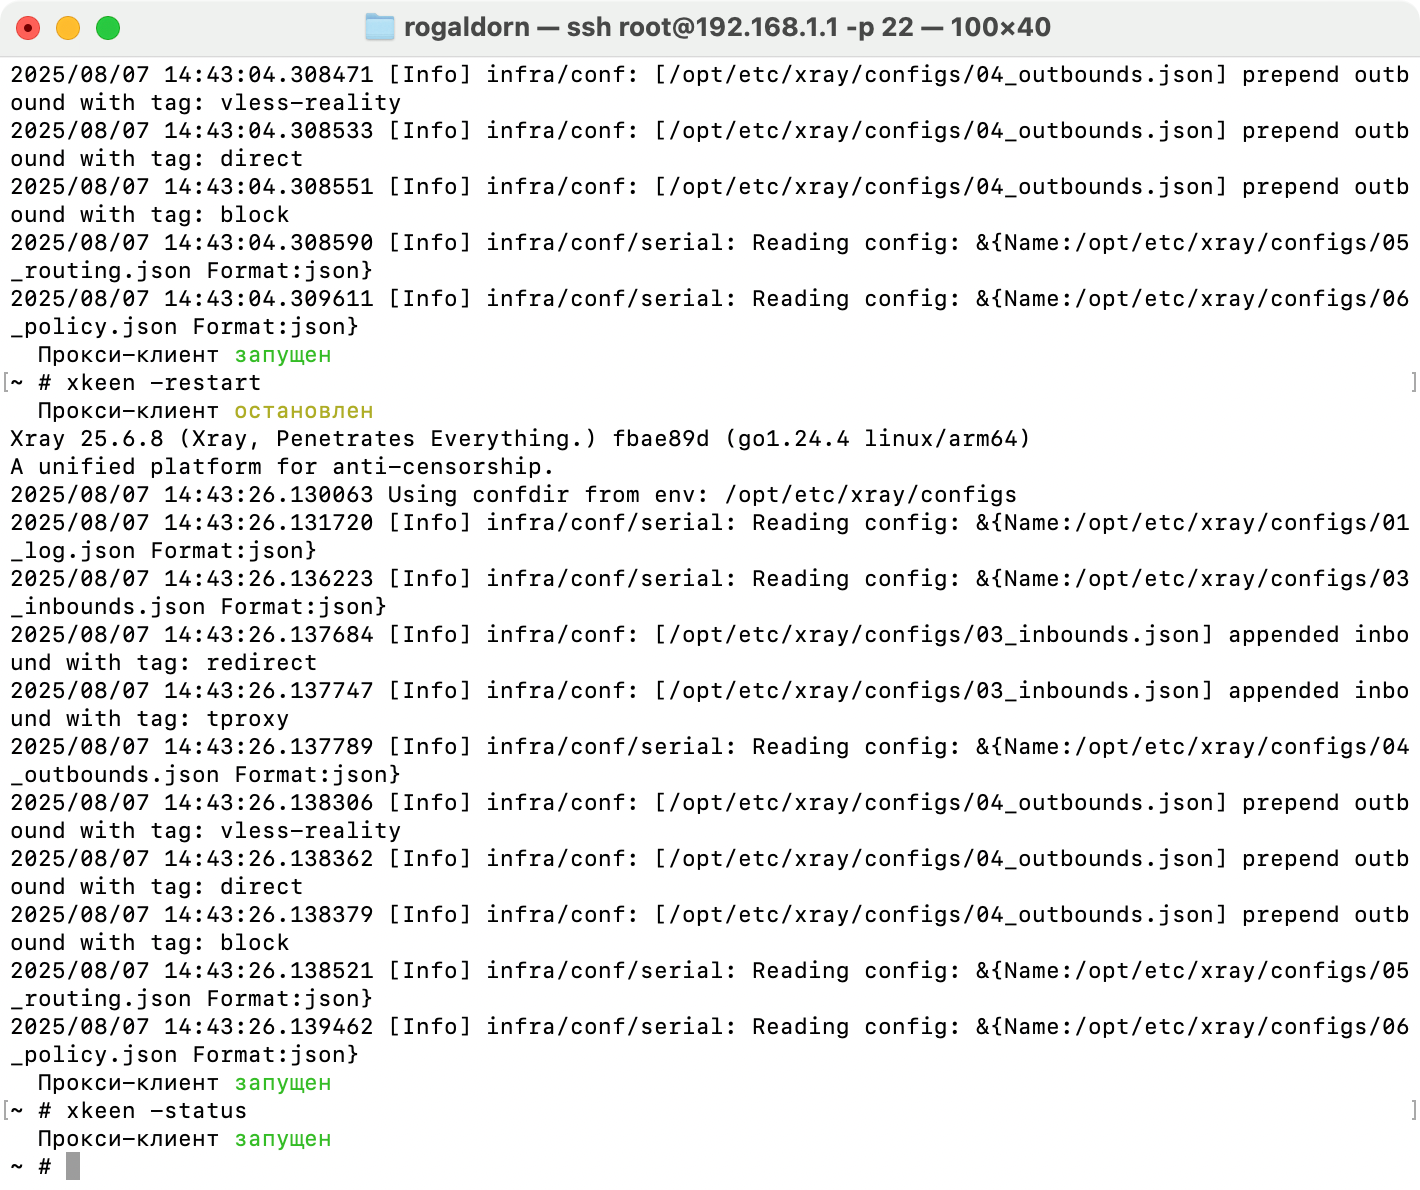Click the 'Xray 25.6.8' version text
The image size is (1420, 1190).
pyautogui.click(x=86, y=439)
